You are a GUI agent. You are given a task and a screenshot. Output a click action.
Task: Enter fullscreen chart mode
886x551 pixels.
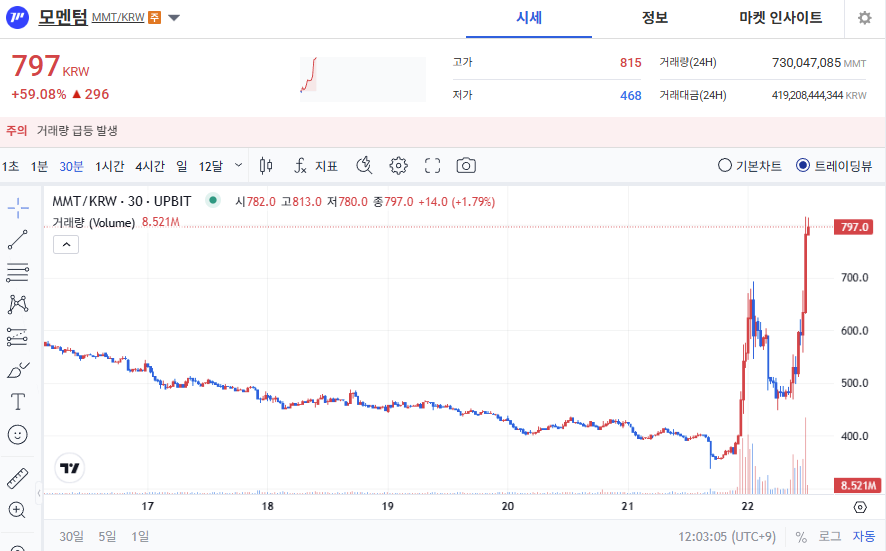click(433, 166)
